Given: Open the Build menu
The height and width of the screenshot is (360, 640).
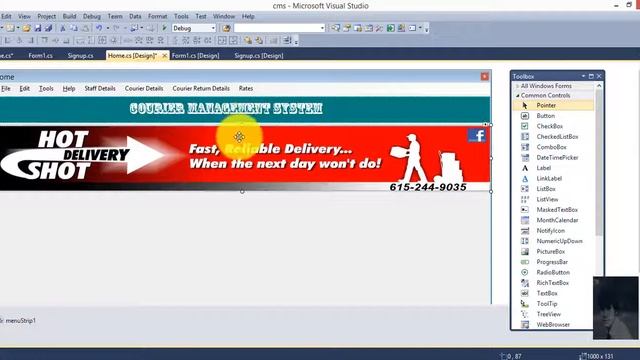Looking at the screenshot, I should [69, 16].
